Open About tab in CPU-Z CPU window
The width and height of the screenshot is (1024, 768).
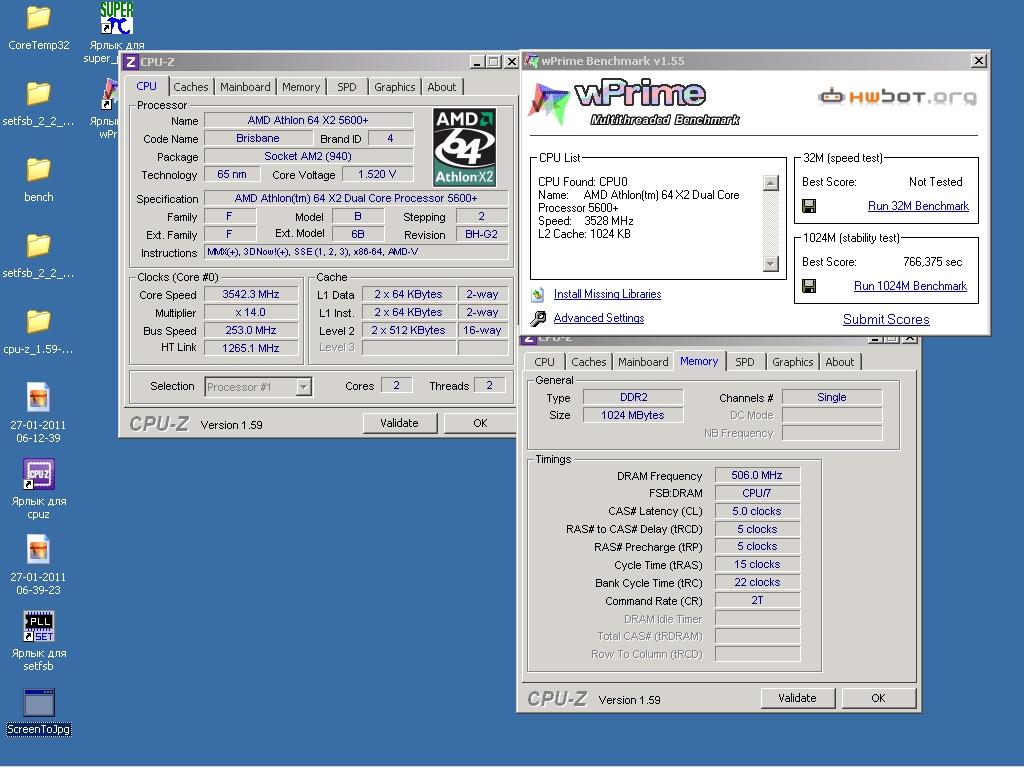pos(441,87)
